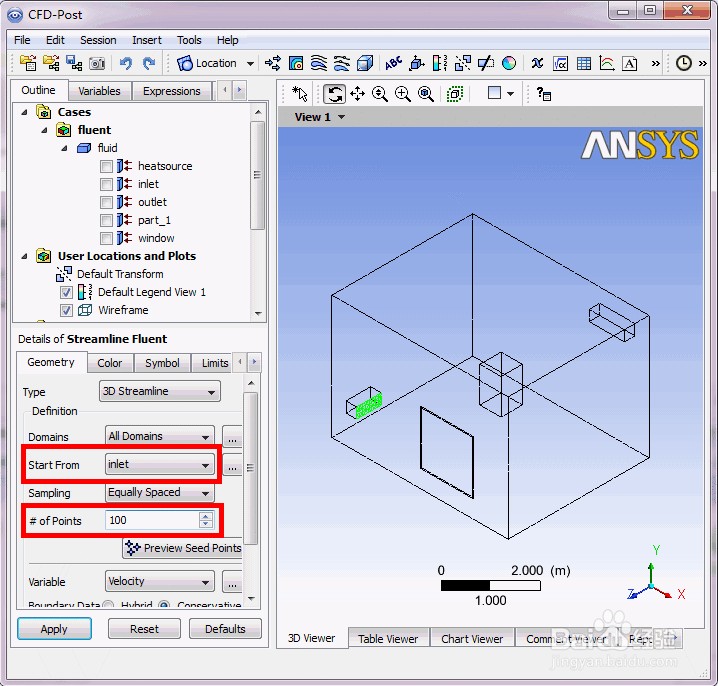
Task: Insert a Comment icon
Action: pos(630,63)
